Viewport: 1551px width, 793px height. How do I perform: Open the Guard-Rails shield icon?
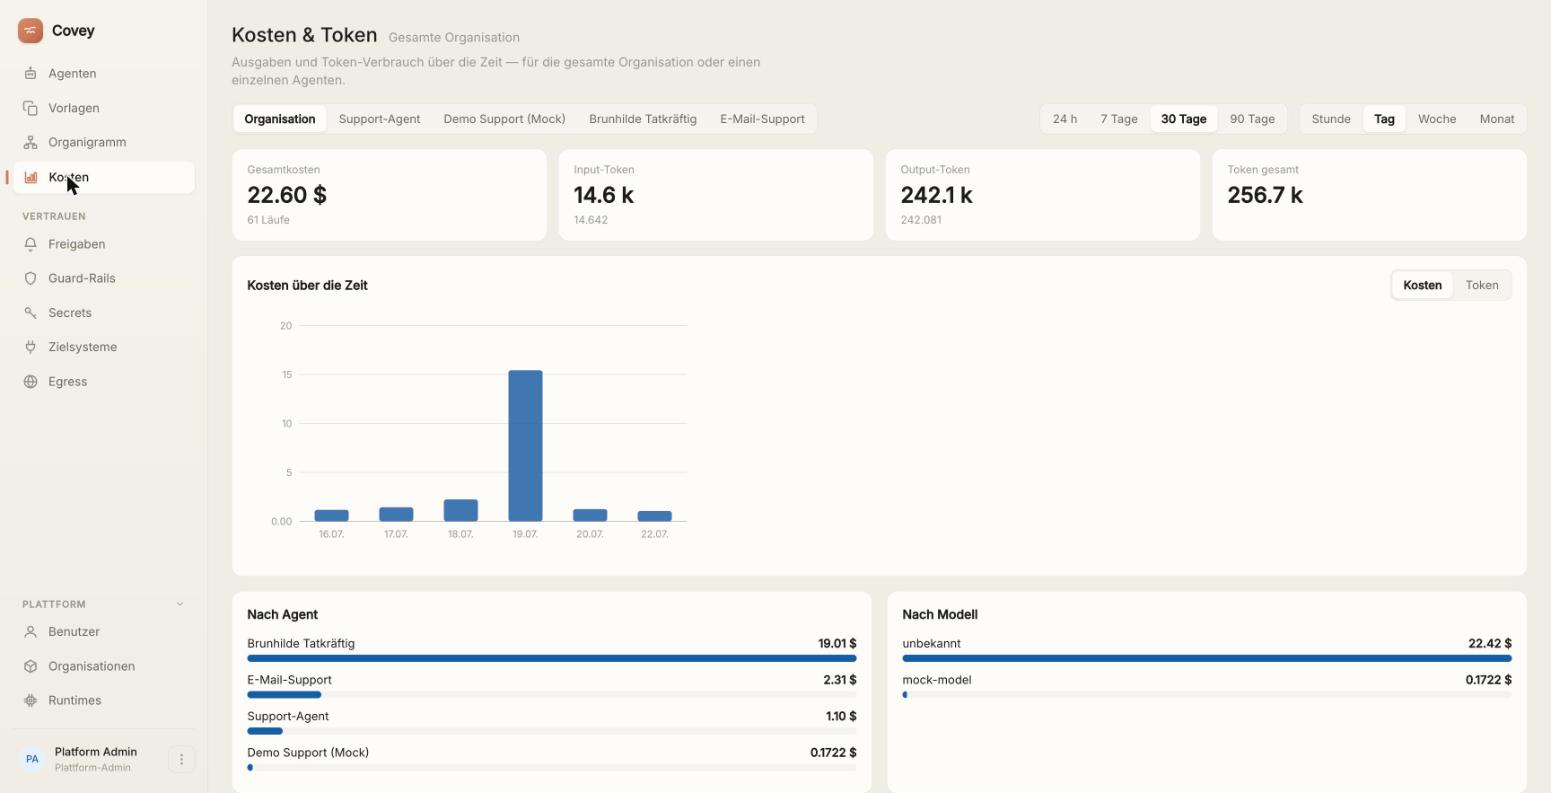[x=30, y=278]
